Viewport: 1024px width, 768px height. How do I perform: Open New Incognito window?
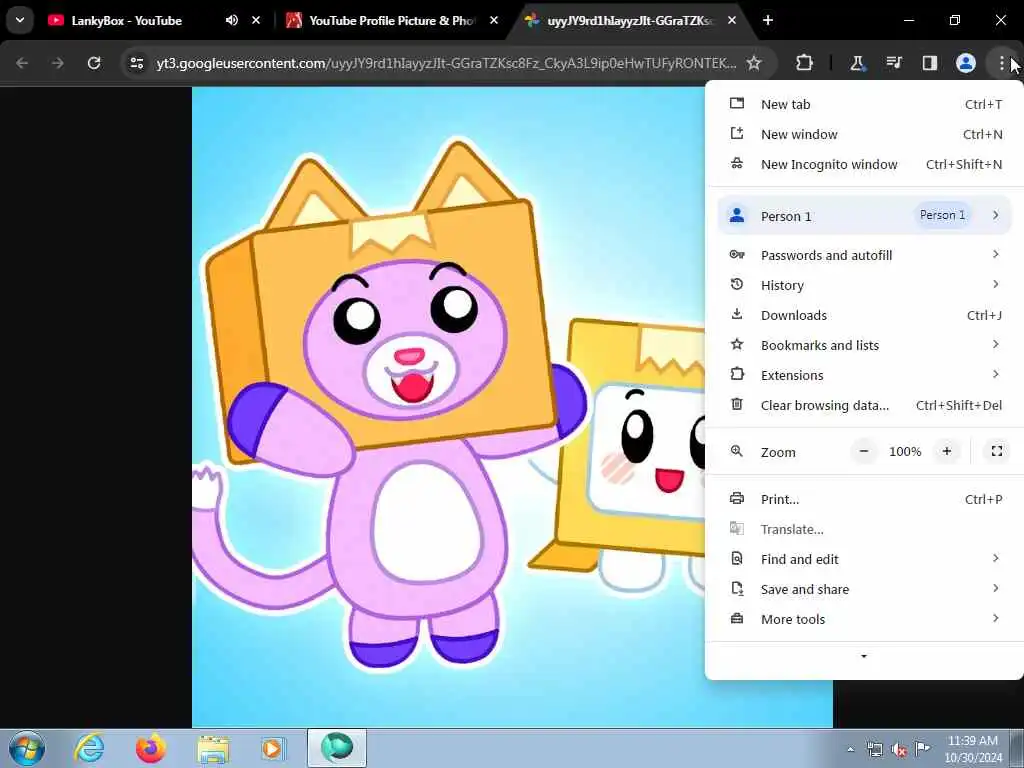point(865,165)
